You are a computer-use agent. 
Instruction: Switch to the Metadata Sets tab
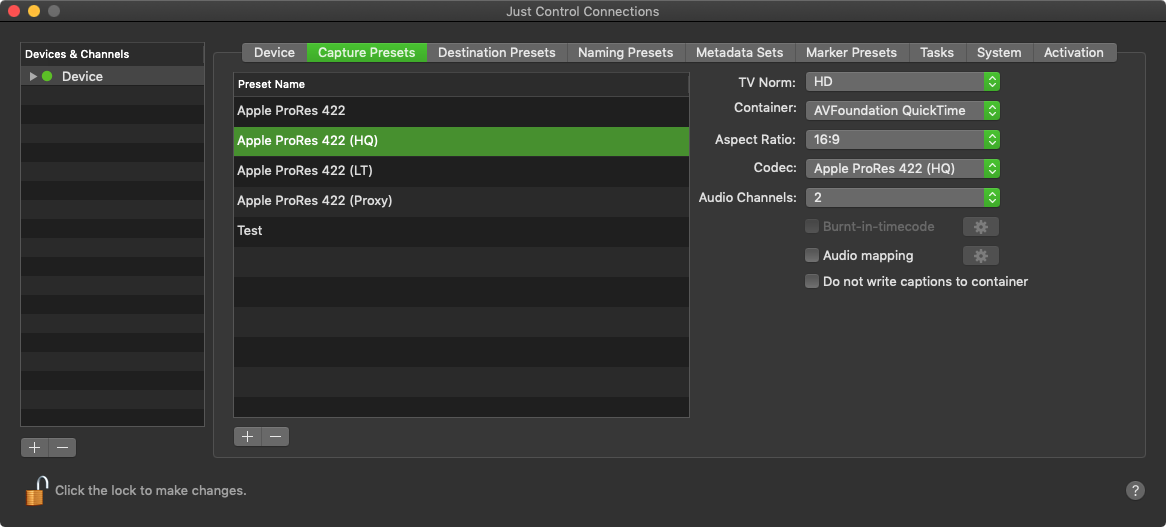pyautogui.click(x=740, y=53)
